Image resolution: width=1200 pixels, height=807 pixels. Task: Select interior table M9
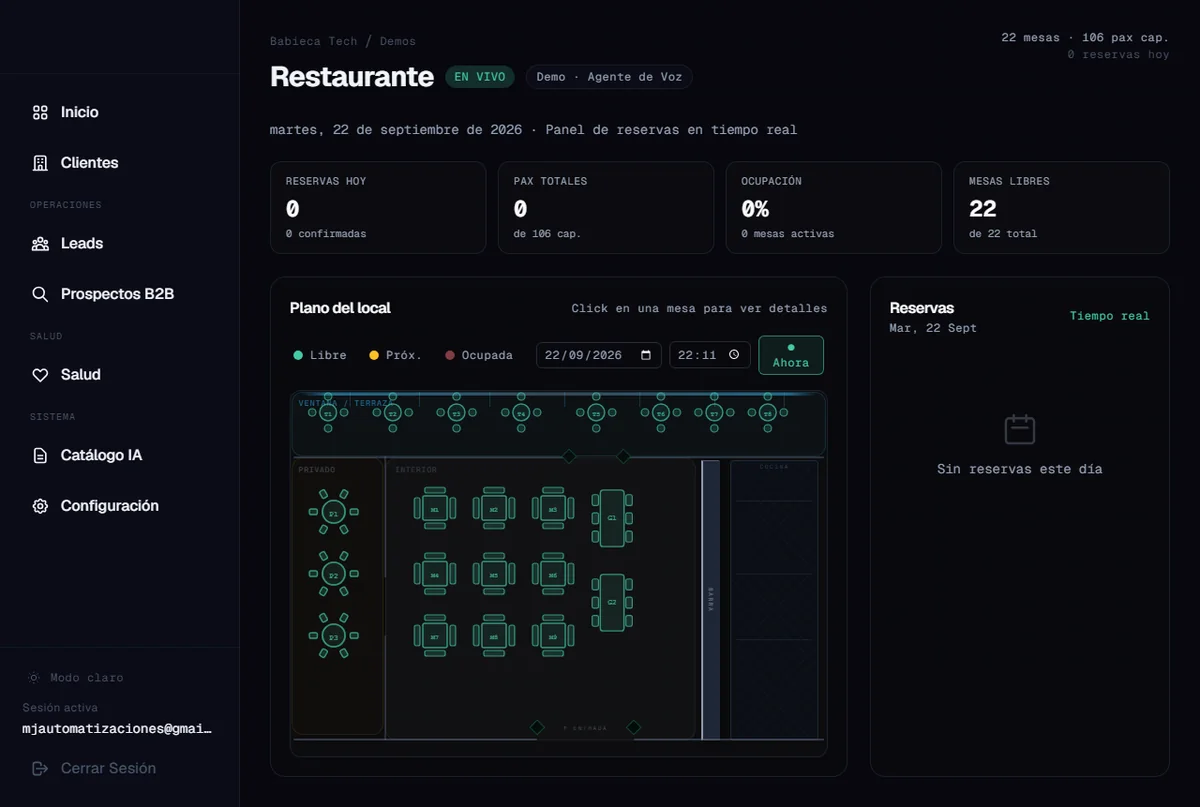[x=552, y=636]
